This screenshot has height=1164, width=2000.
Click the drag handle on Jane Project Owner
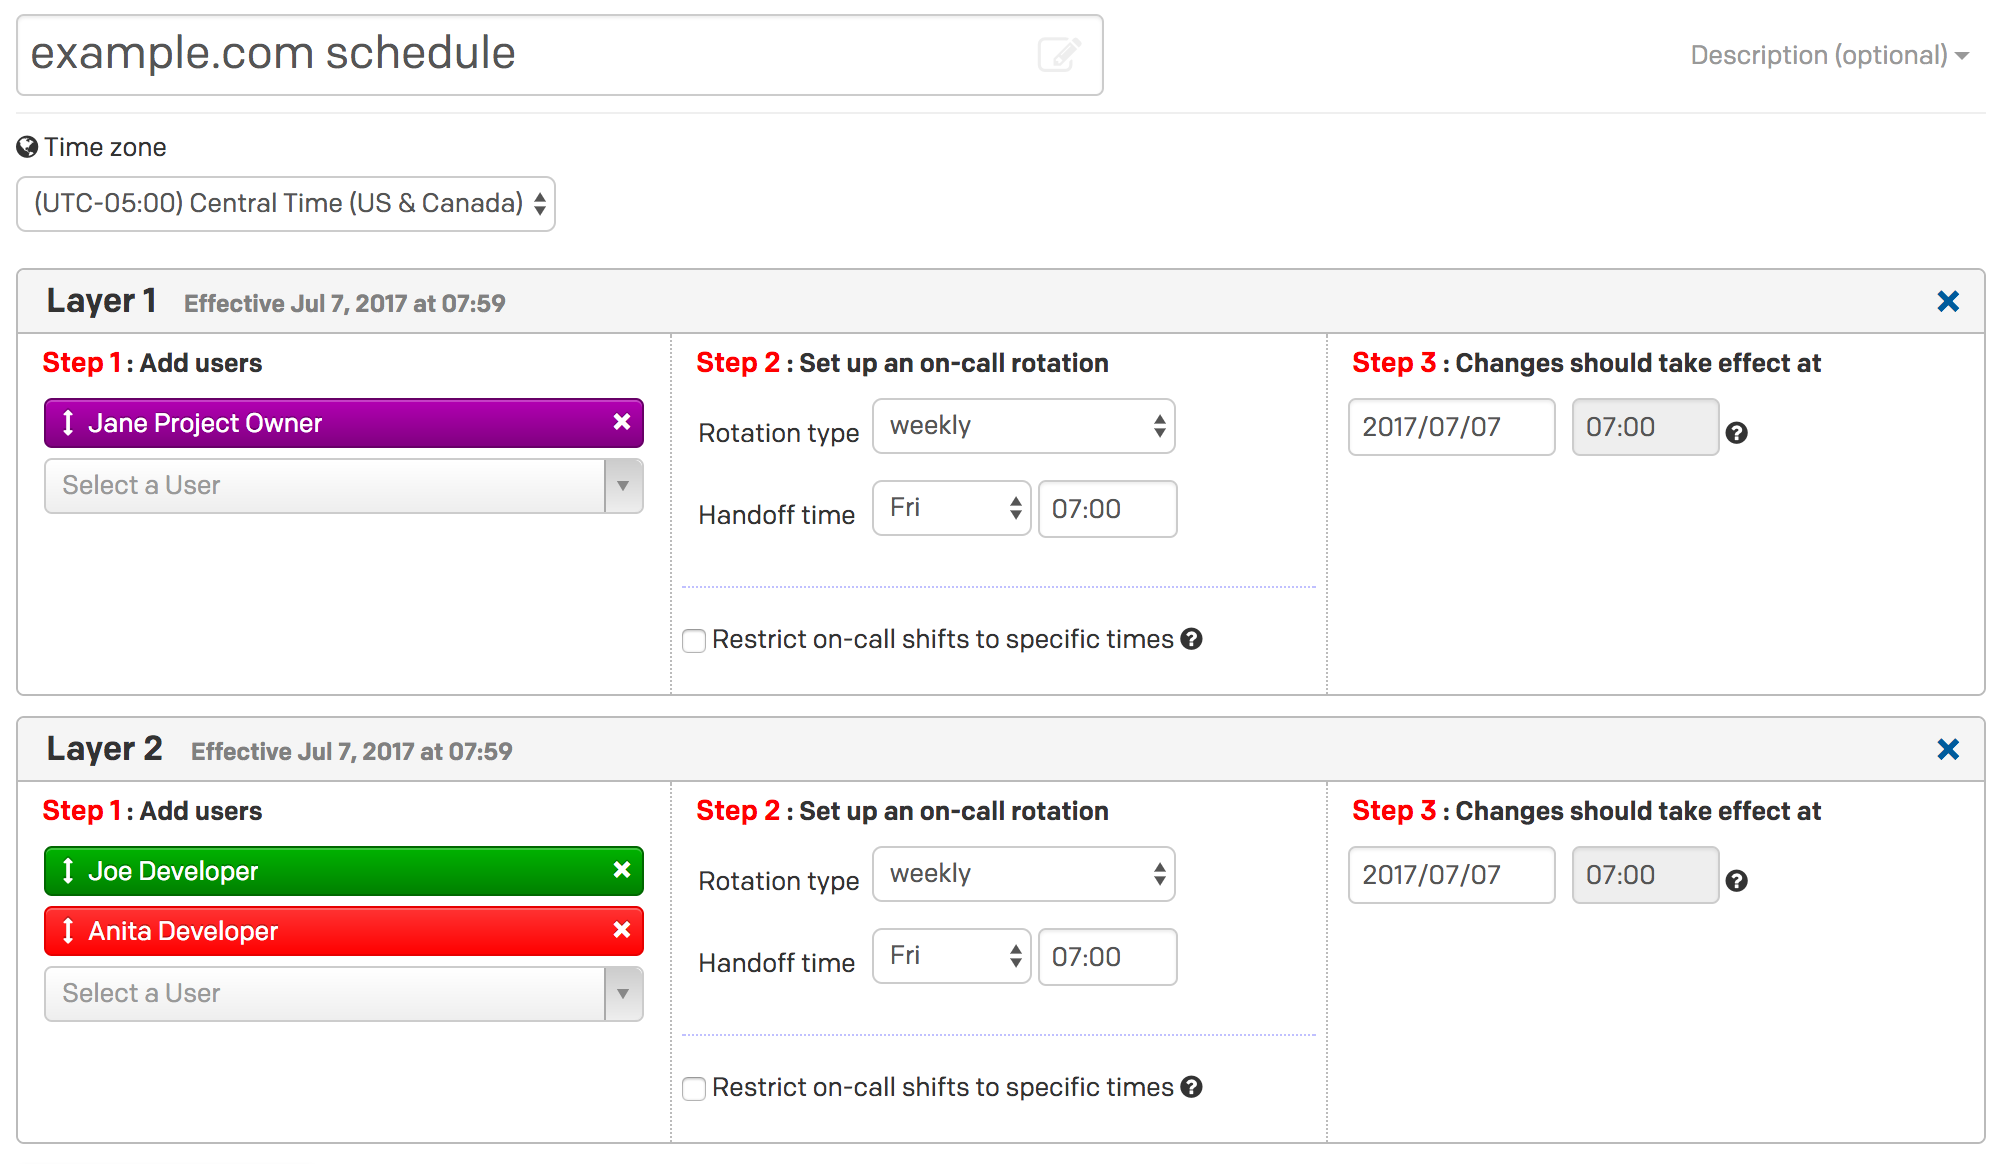tap(66, 423)
